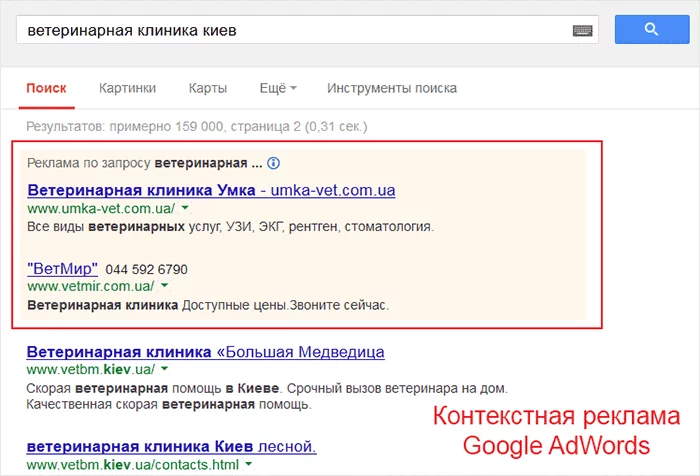The image size is (700, 476).
Task: Focus the search query input field
Action: pyautogui.click(x=290, y=31)
